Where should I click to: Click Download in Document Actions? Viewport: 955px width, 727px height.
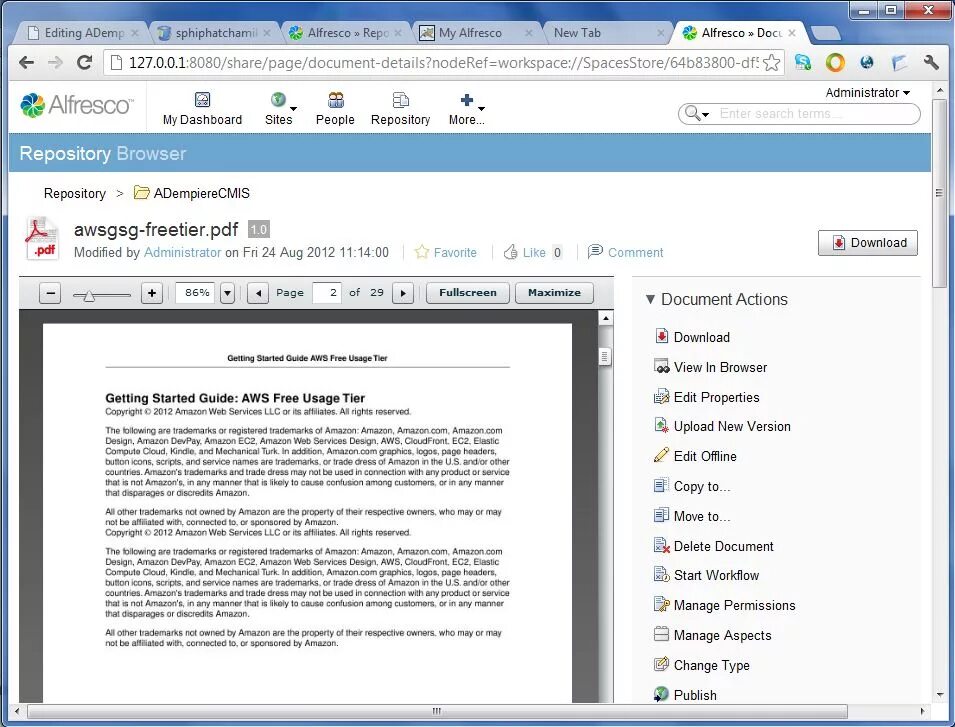point(692,337)
